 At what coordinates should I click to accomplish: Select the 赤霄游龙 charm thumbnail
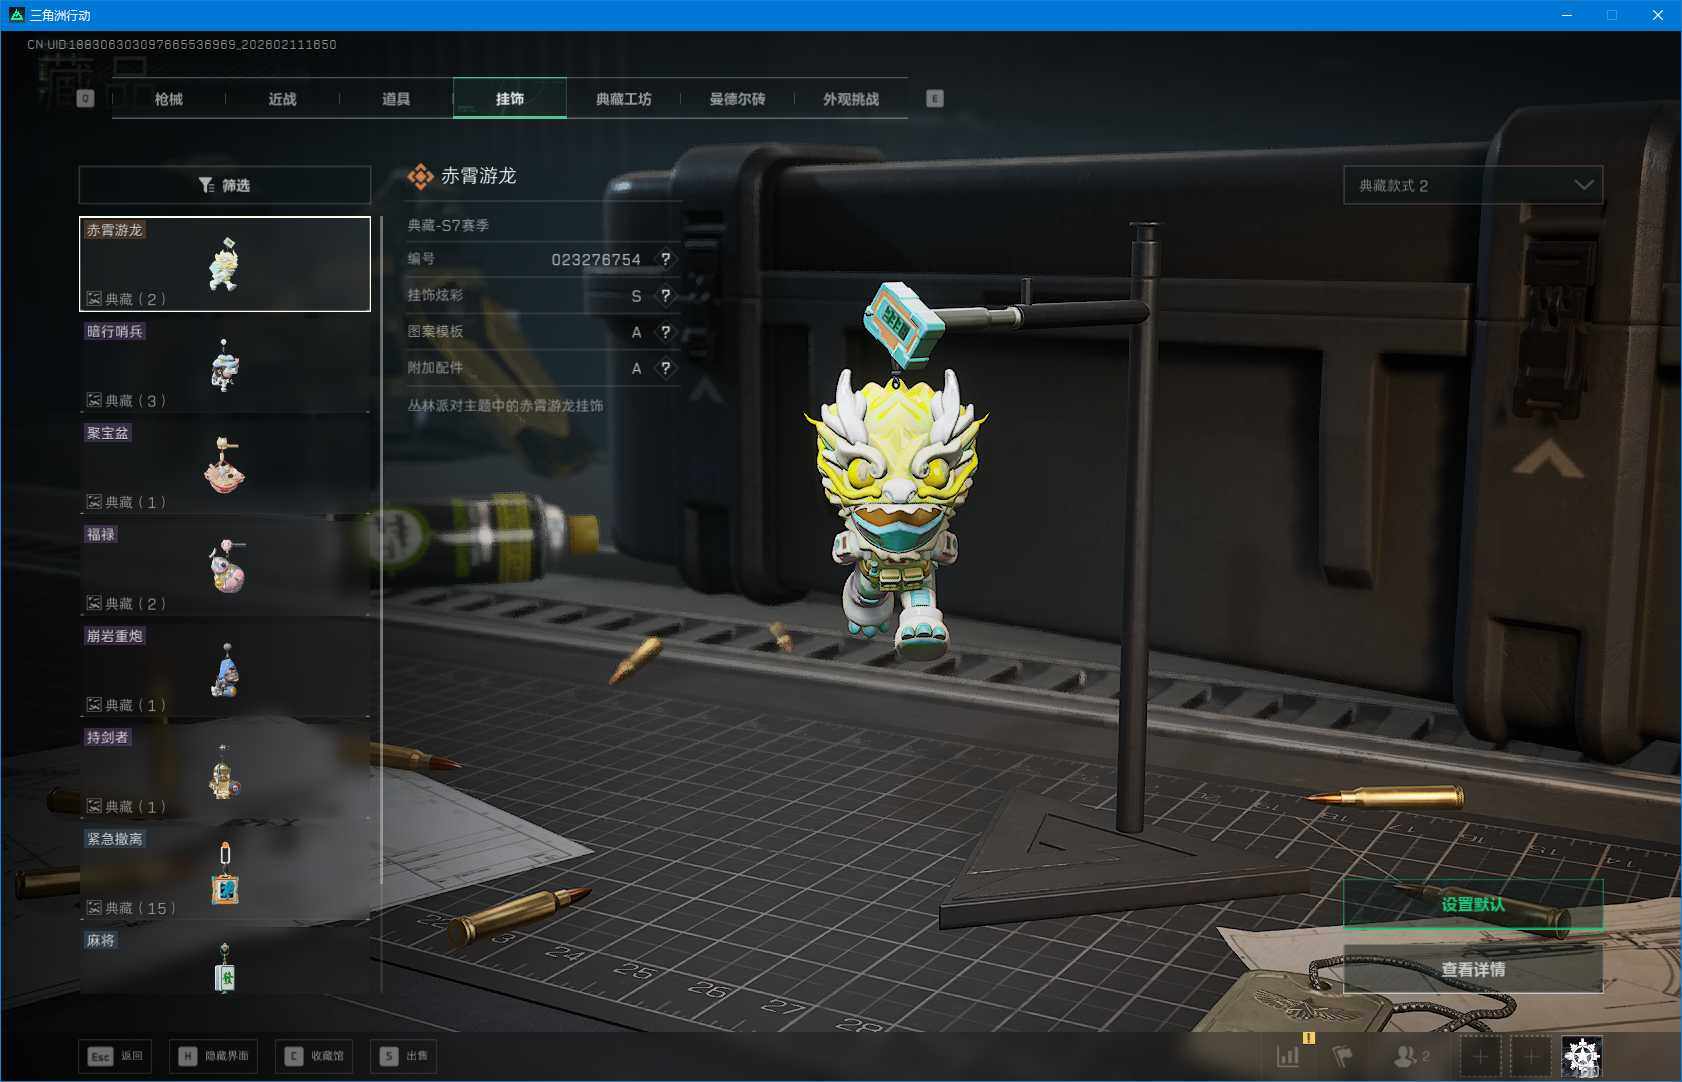click(x=225, y=264)
